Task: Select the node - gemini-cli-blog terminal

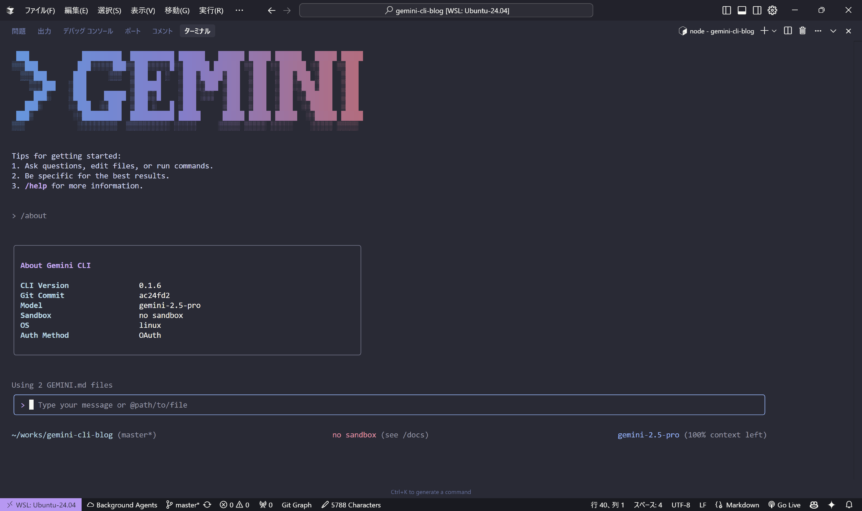Action: click(x=716, y=31)
